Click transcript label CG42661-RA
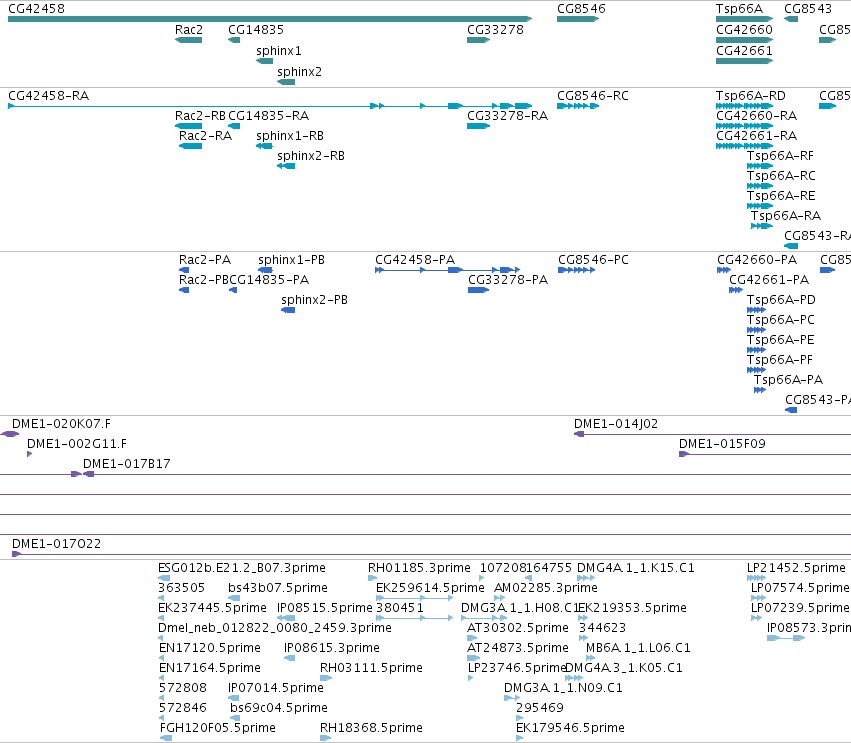The width and height of the screenshot is (851, 743). click(756, 136)
